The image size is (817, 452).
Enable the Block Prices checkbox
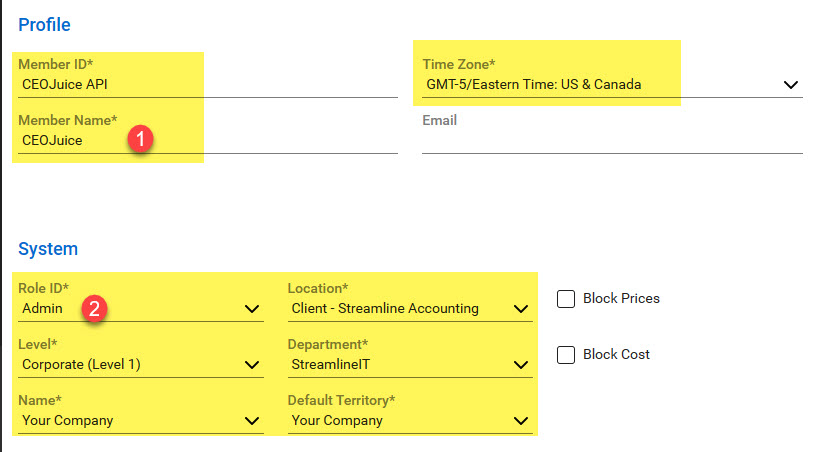[566, 299]
